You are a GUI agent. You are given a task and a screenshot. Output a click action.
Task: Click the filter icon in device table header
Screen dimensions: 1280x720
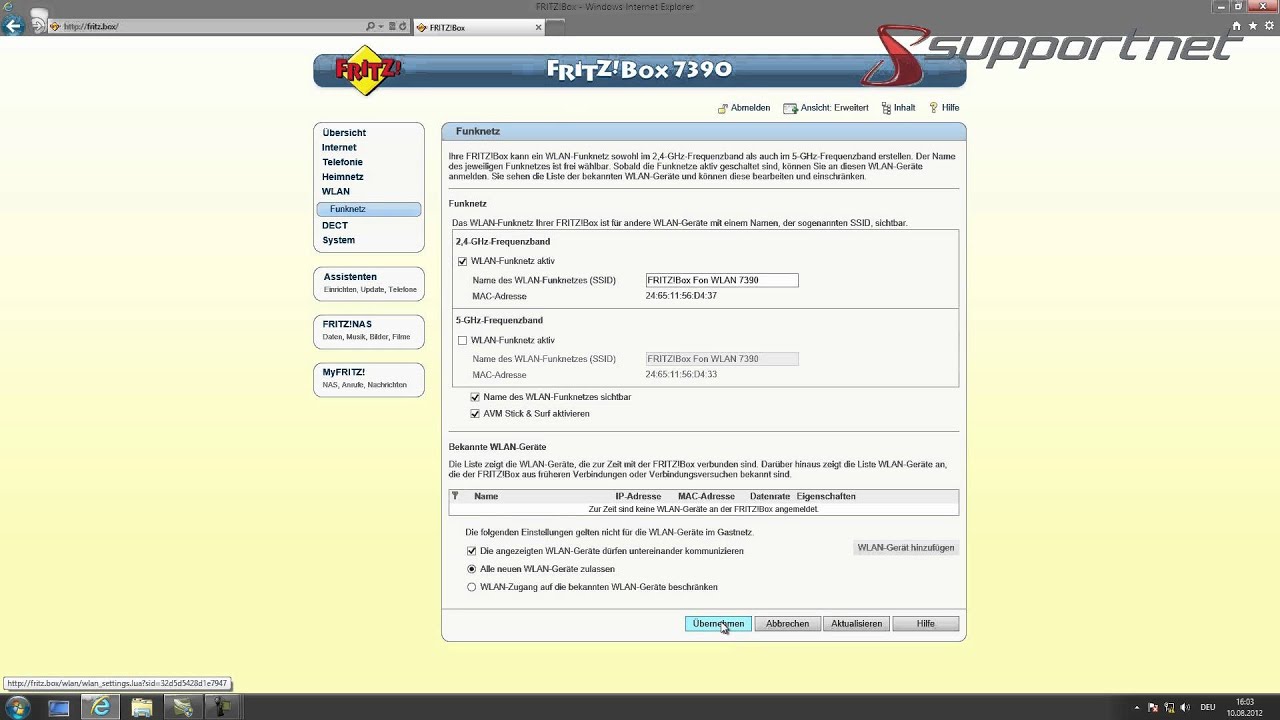tap(455, 496)
